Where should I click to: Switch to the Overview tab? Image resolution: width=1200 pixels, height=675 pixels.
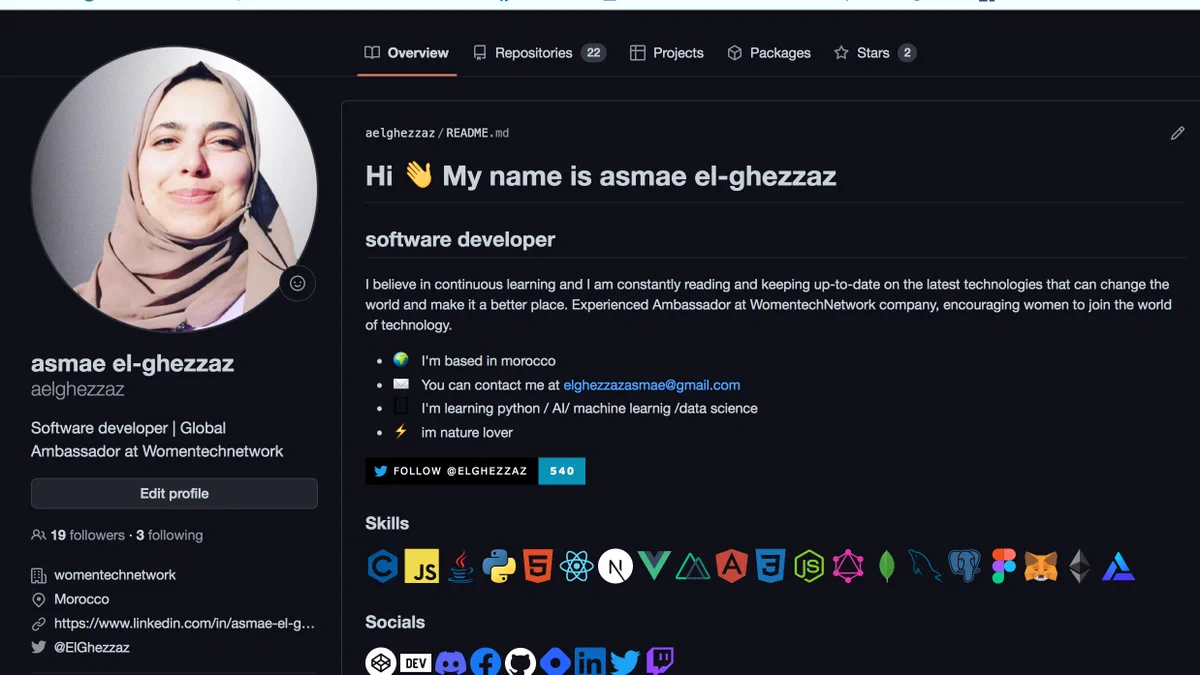tap(407, 53)
